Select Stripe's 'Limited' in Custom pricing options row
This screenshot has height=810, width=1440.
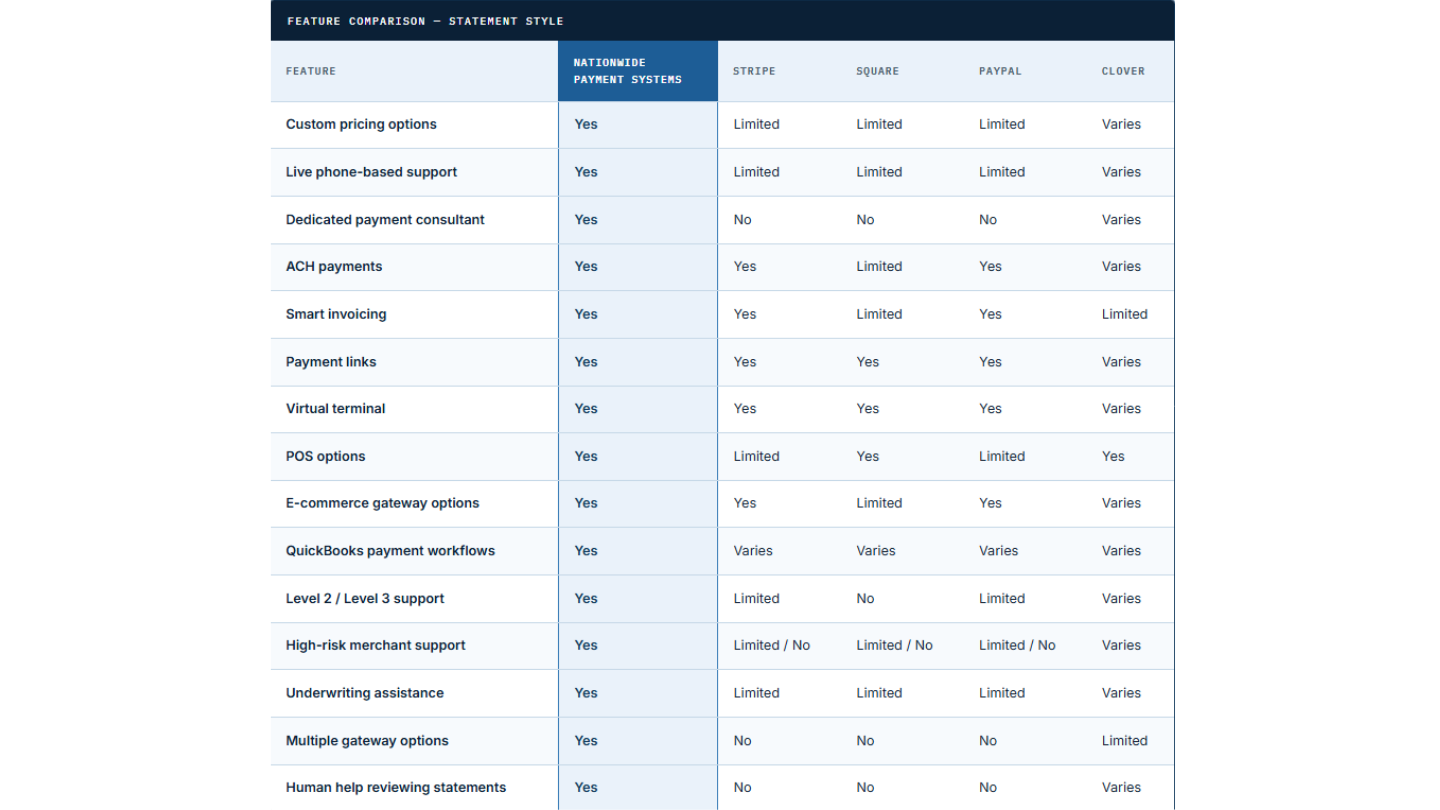(x=756, y=124)
